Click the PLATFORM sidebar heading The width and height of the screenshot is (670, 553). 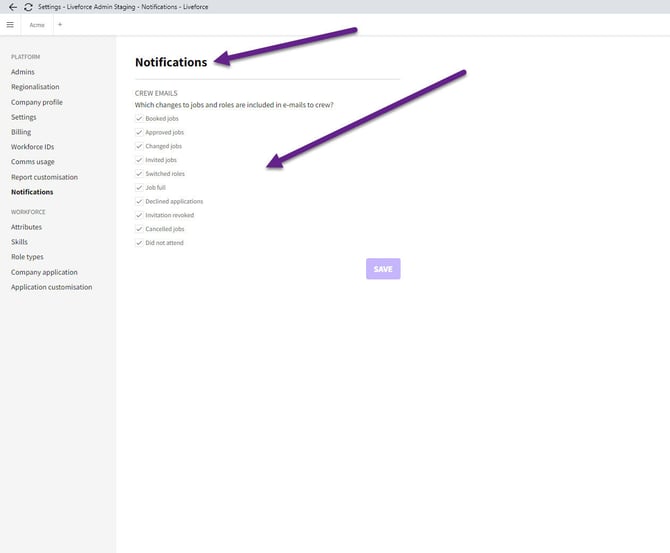pos(26,57)
